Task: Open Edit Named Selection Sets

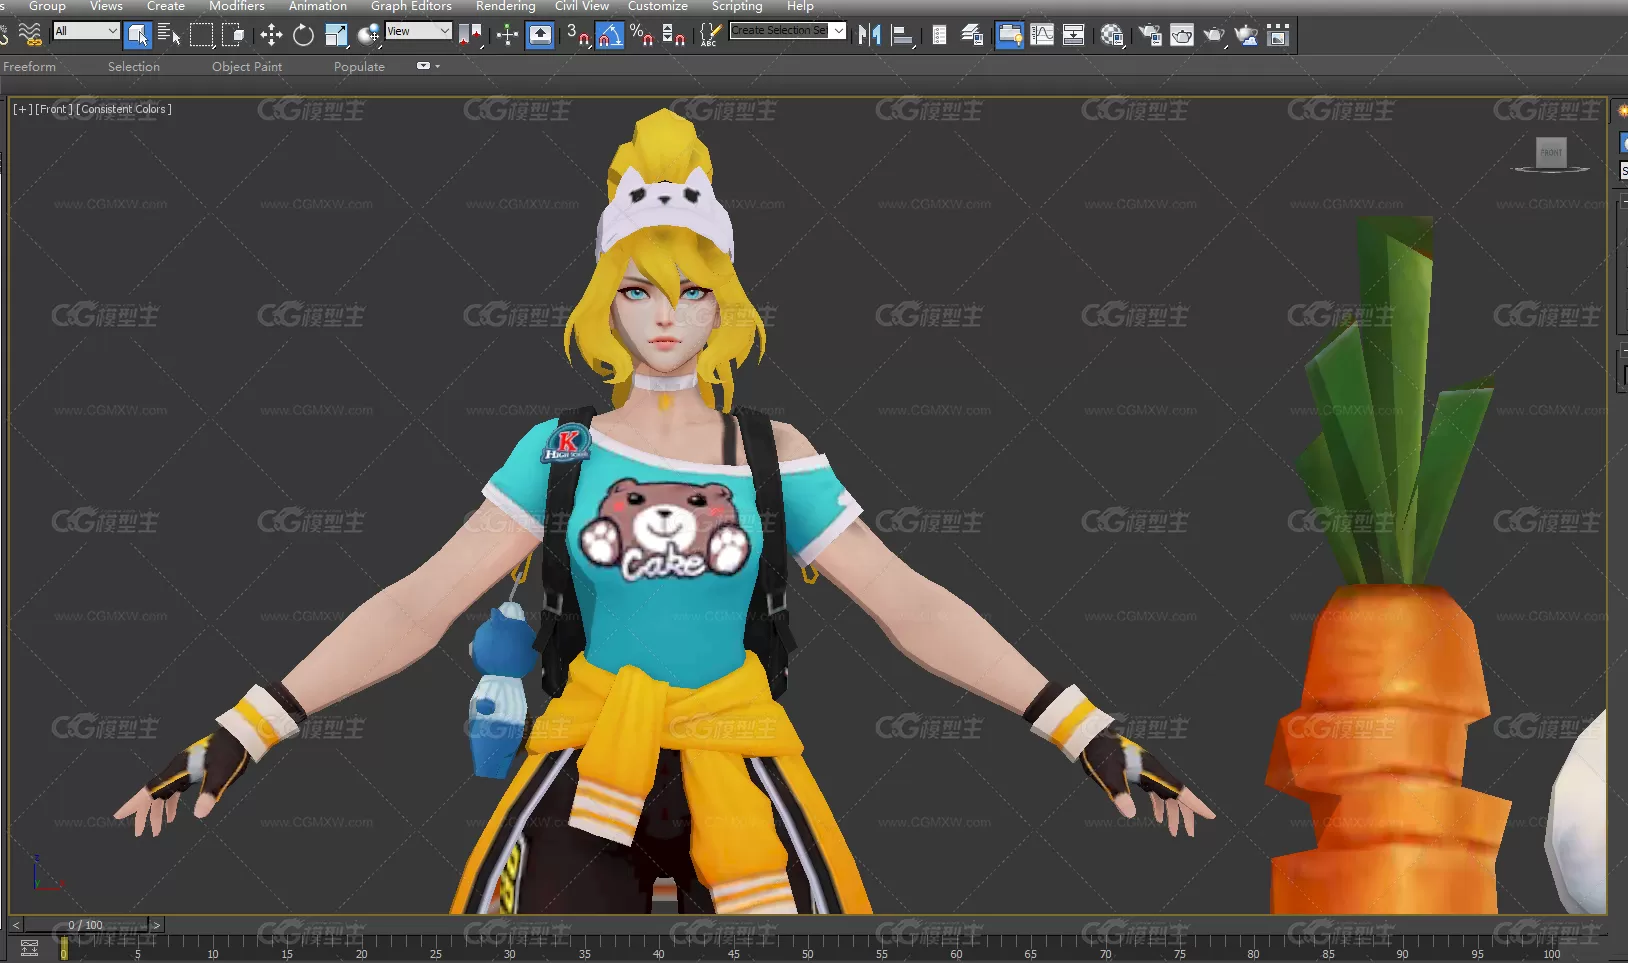Action: tap(709, 36)
